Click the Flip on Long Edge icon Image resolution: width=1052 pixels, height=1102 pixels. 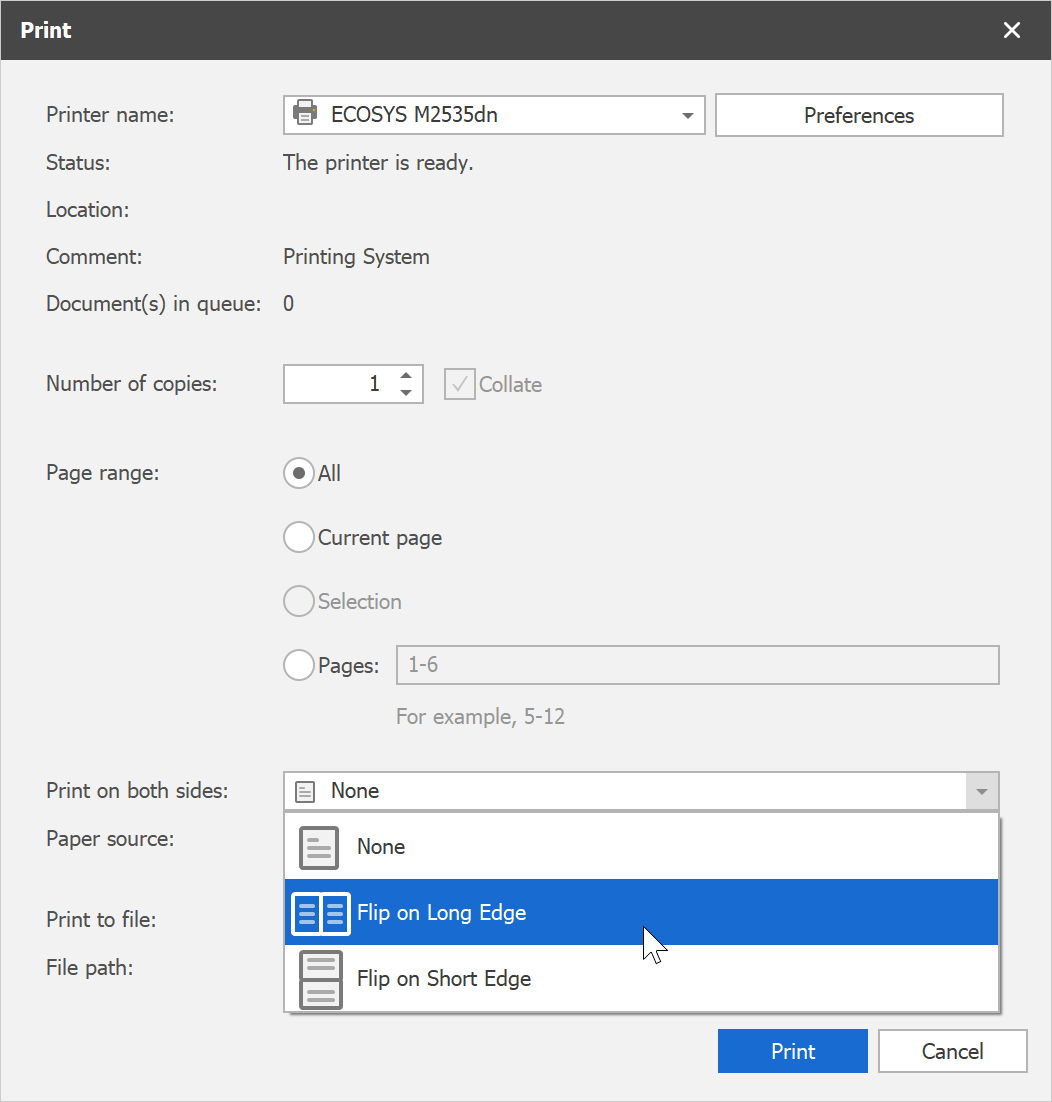tap(320, 913)
